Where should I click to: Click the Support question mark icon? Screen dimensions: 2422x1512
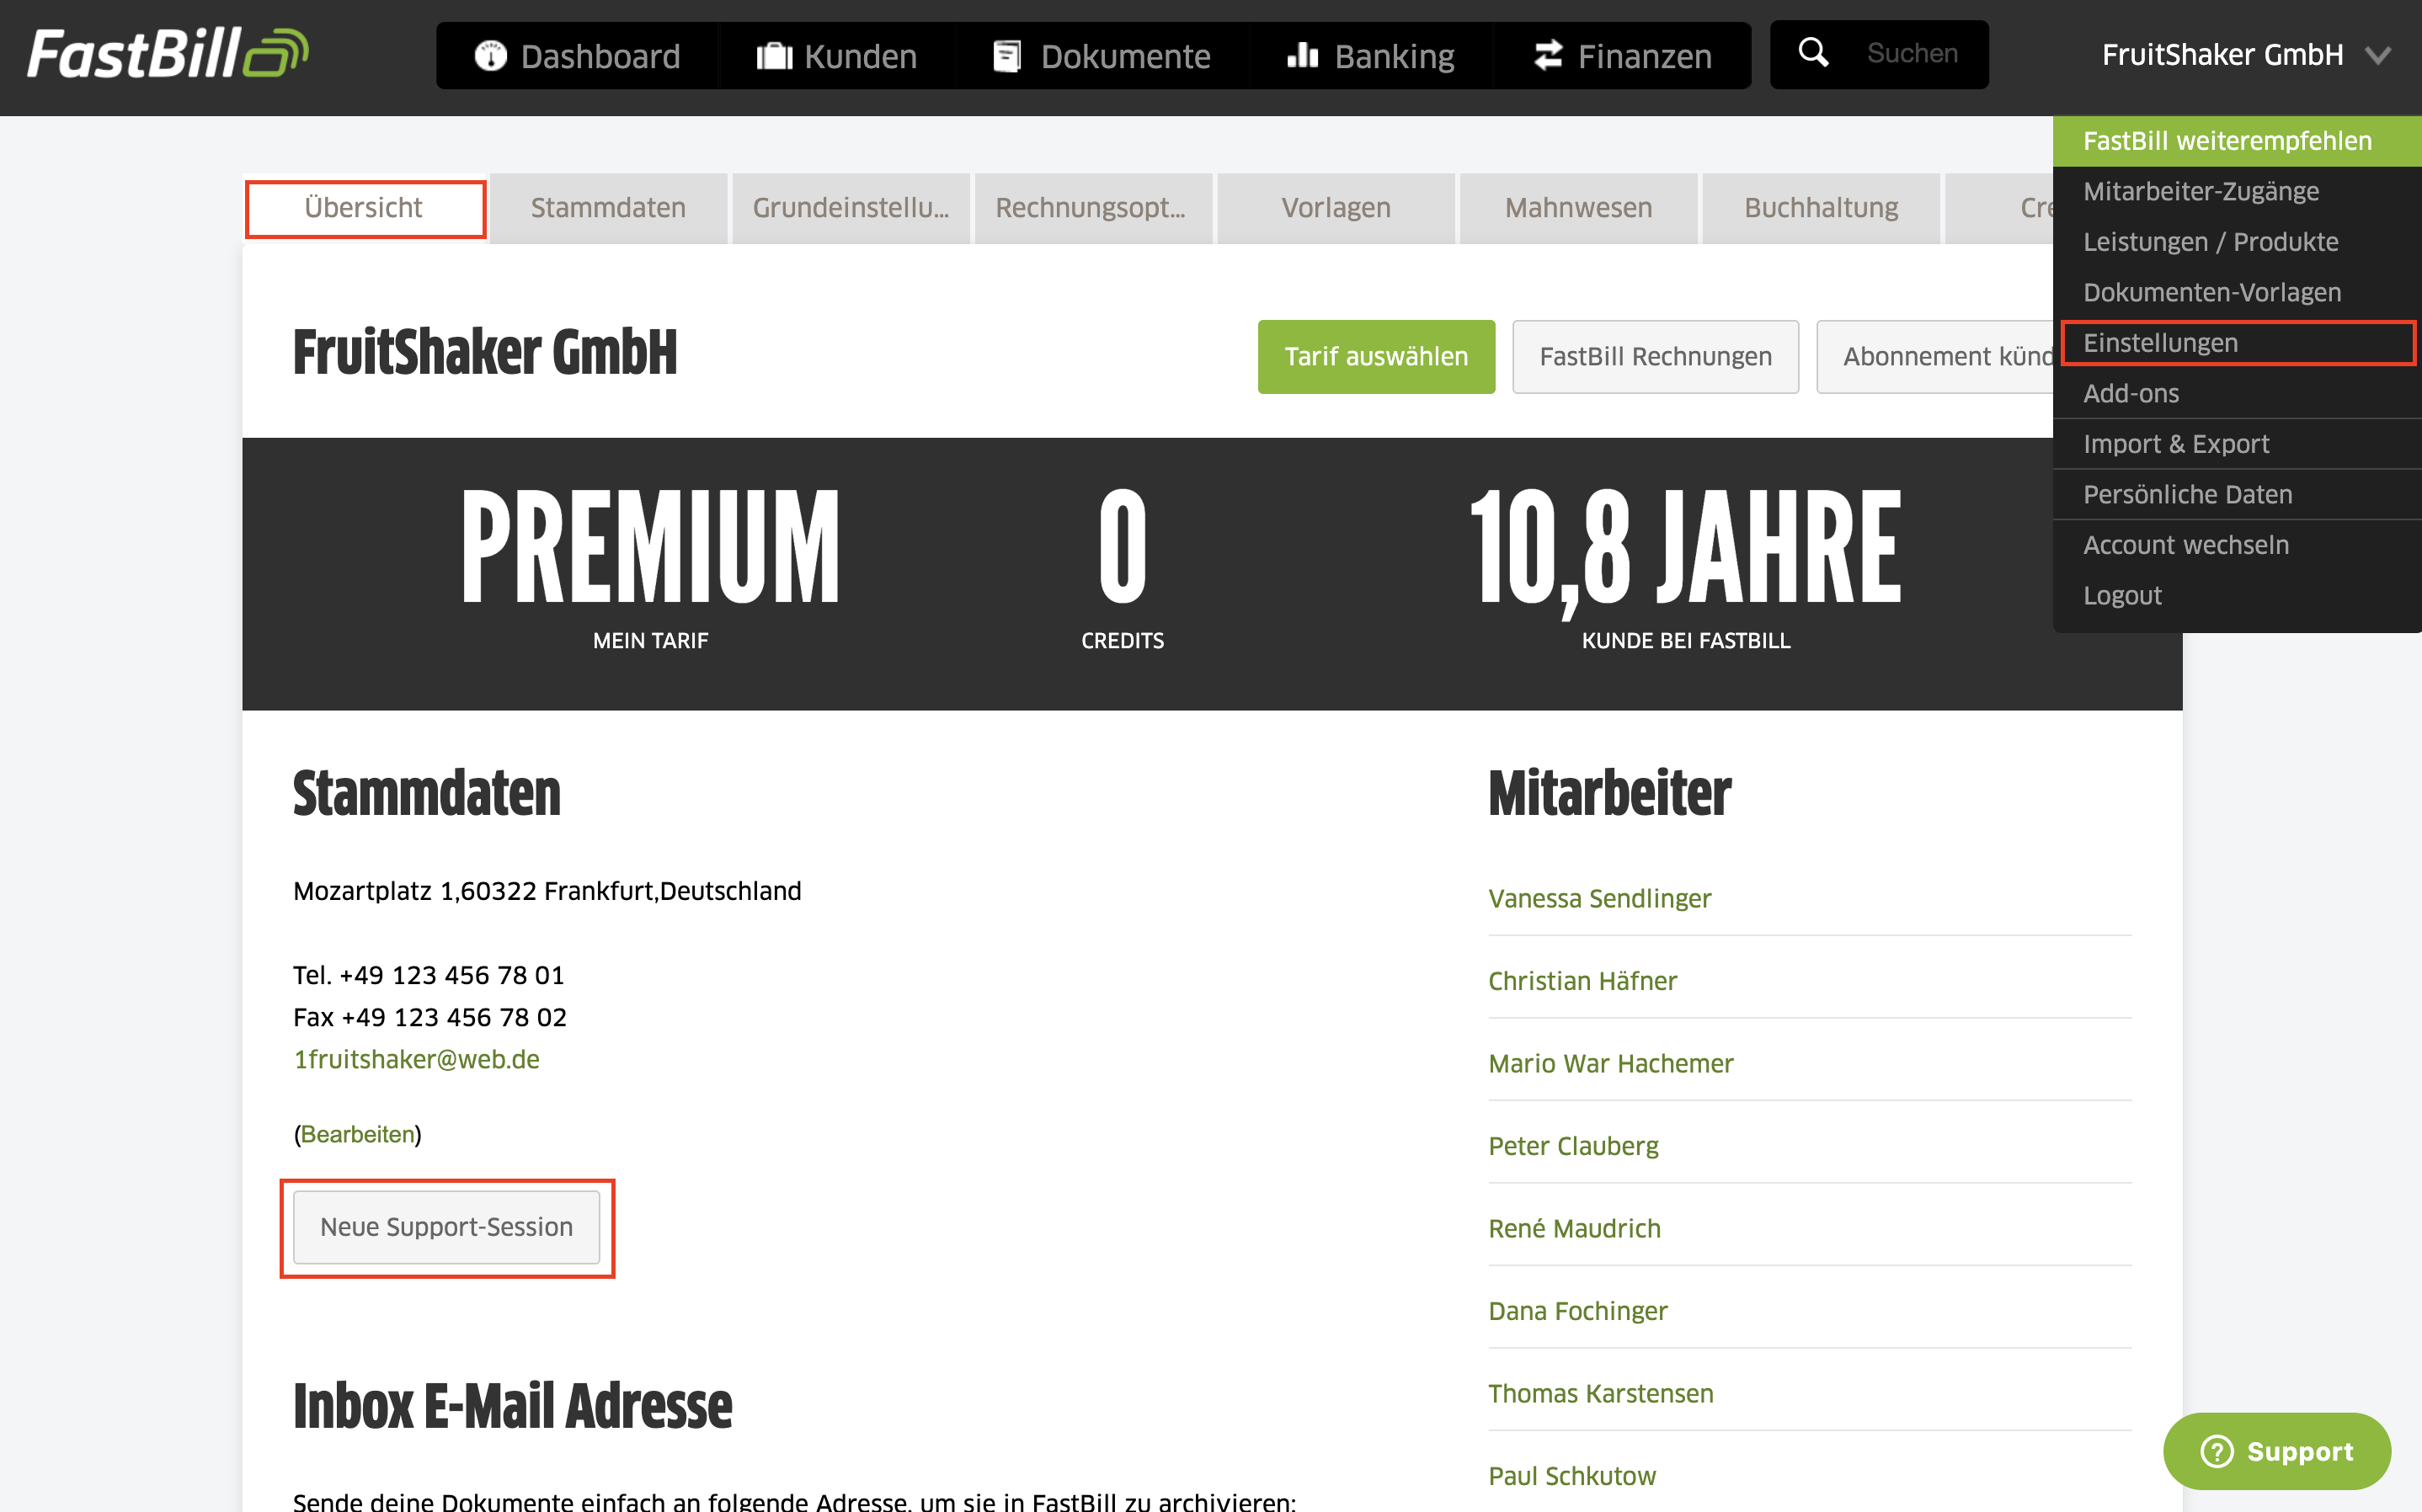[2217, 1451]
